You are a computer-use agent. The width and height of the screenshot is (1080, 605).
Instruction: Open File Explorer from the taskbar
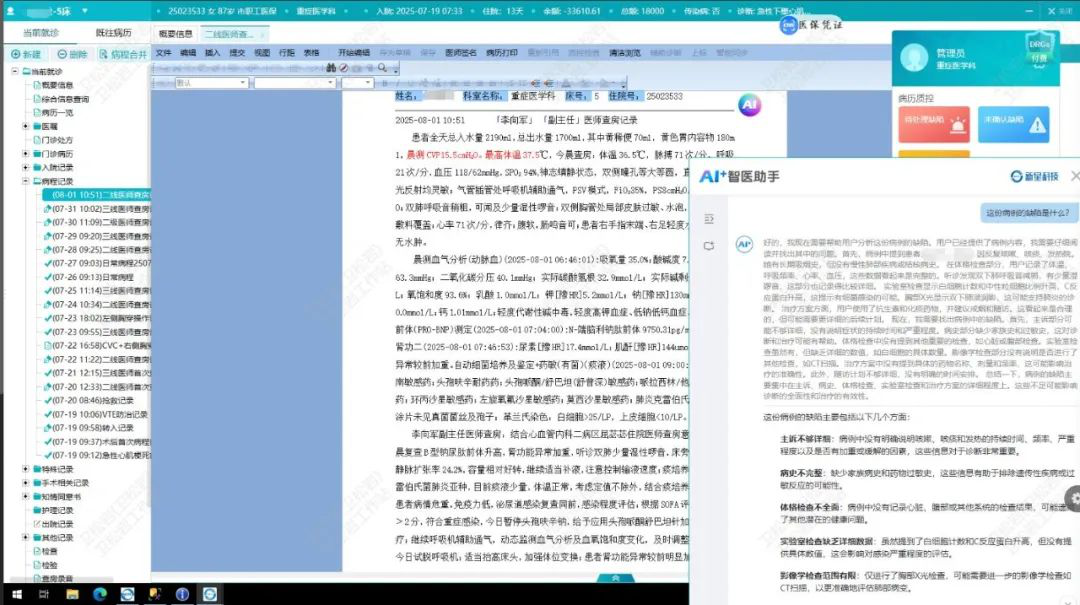pyautogui.click(x=72, y=594)
